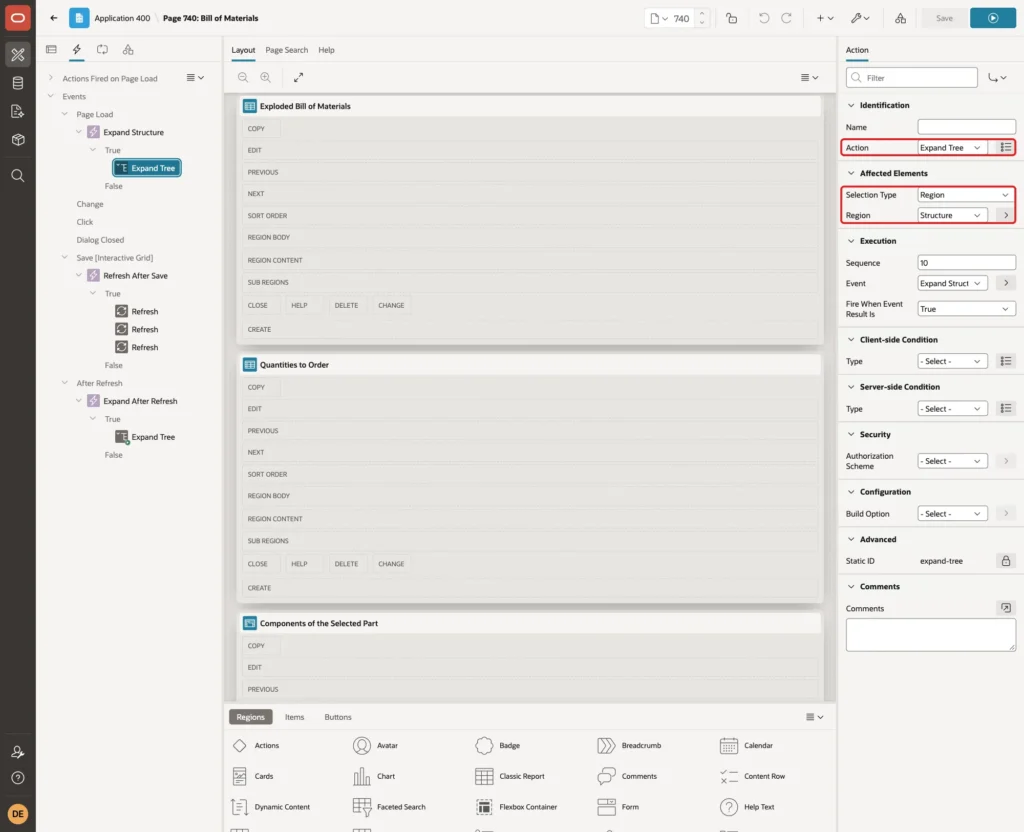Click the Save button

pos(944,18)
